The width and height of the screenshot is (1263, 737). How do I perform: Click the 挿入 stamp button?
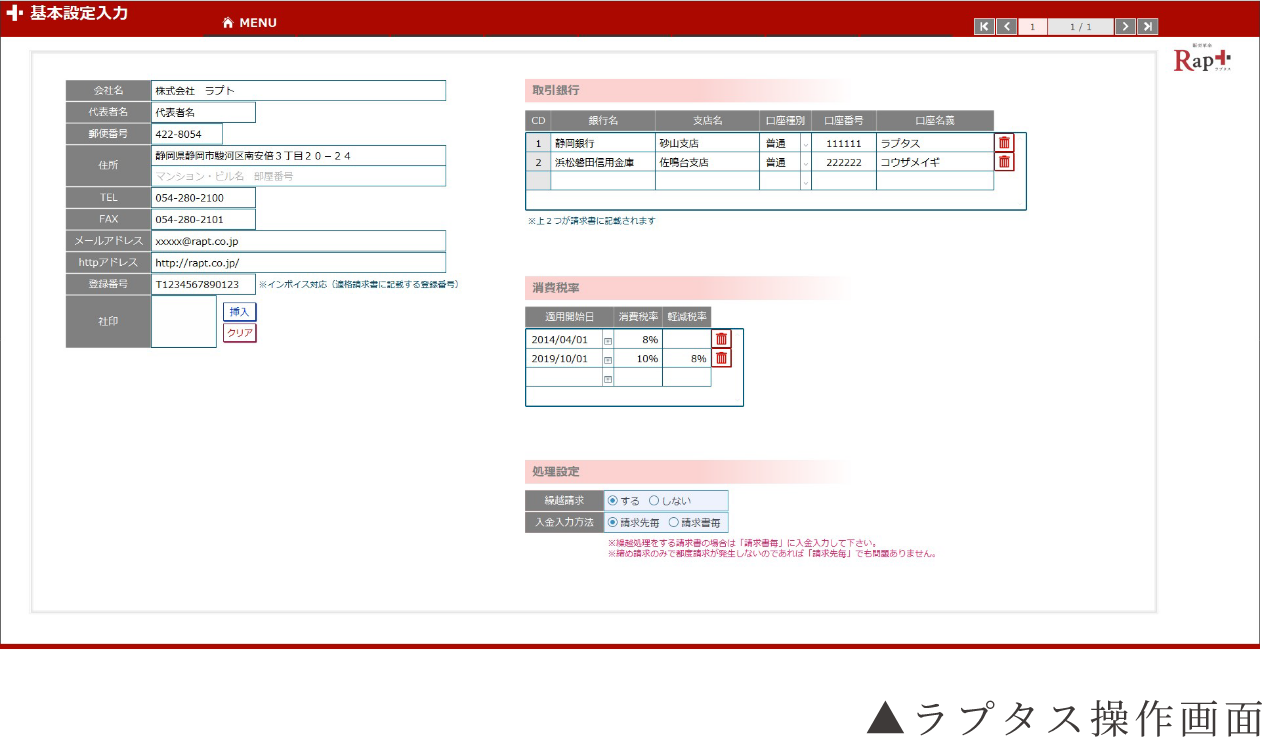click(x=239, y=311)
